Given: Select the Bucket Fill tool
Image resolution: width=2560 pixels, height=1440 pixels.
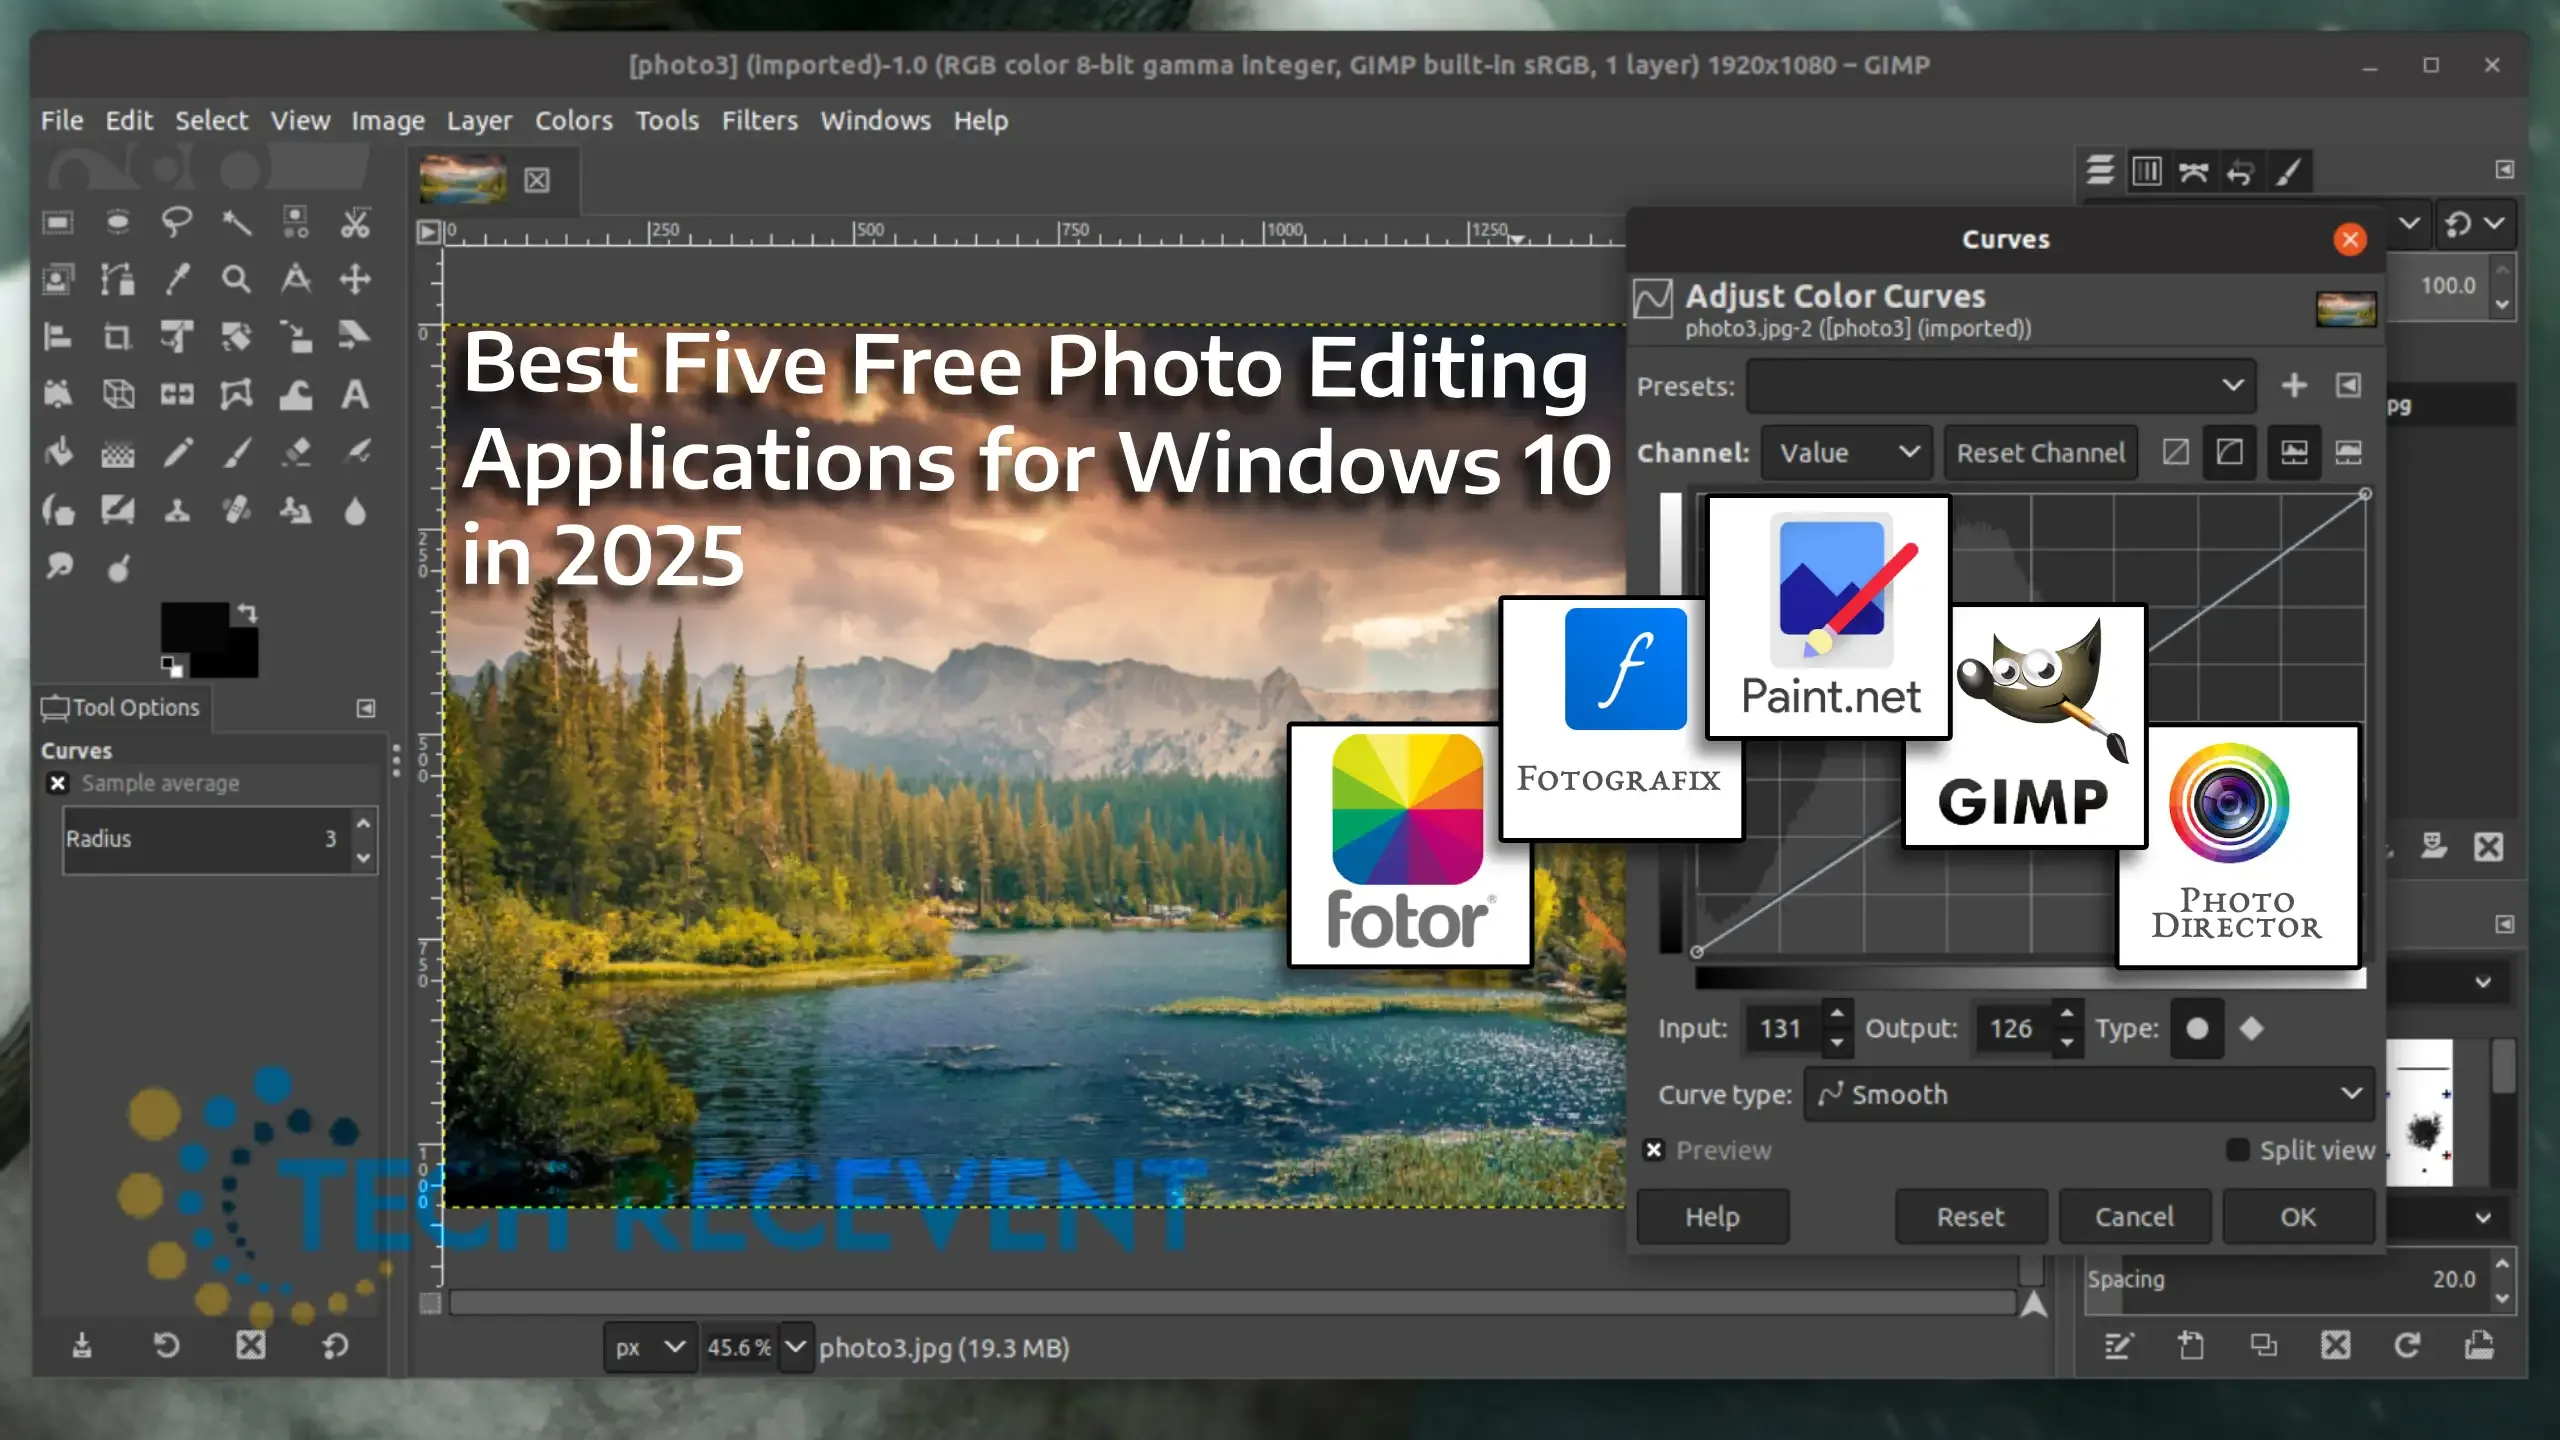Looking at the screenshot, I should (58, 453).
